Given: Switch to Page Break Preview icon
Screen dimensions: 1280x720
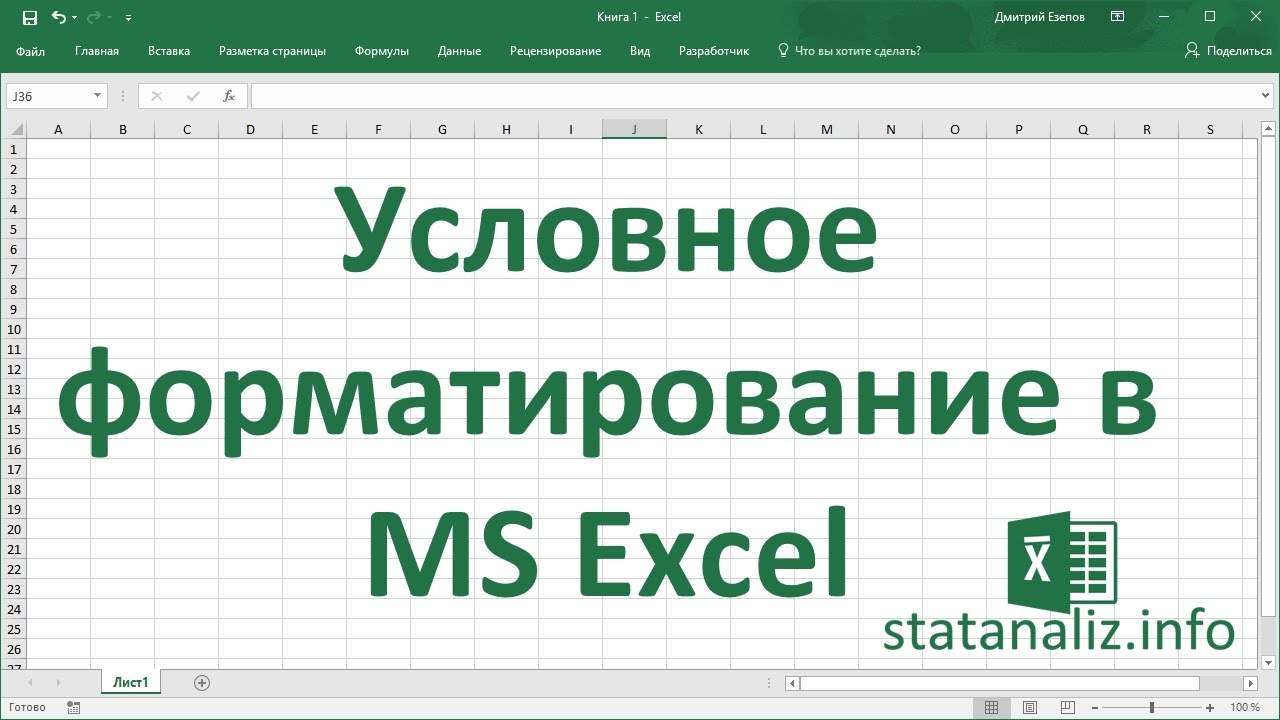Looking at the screenshot, I should (1069, 707).
